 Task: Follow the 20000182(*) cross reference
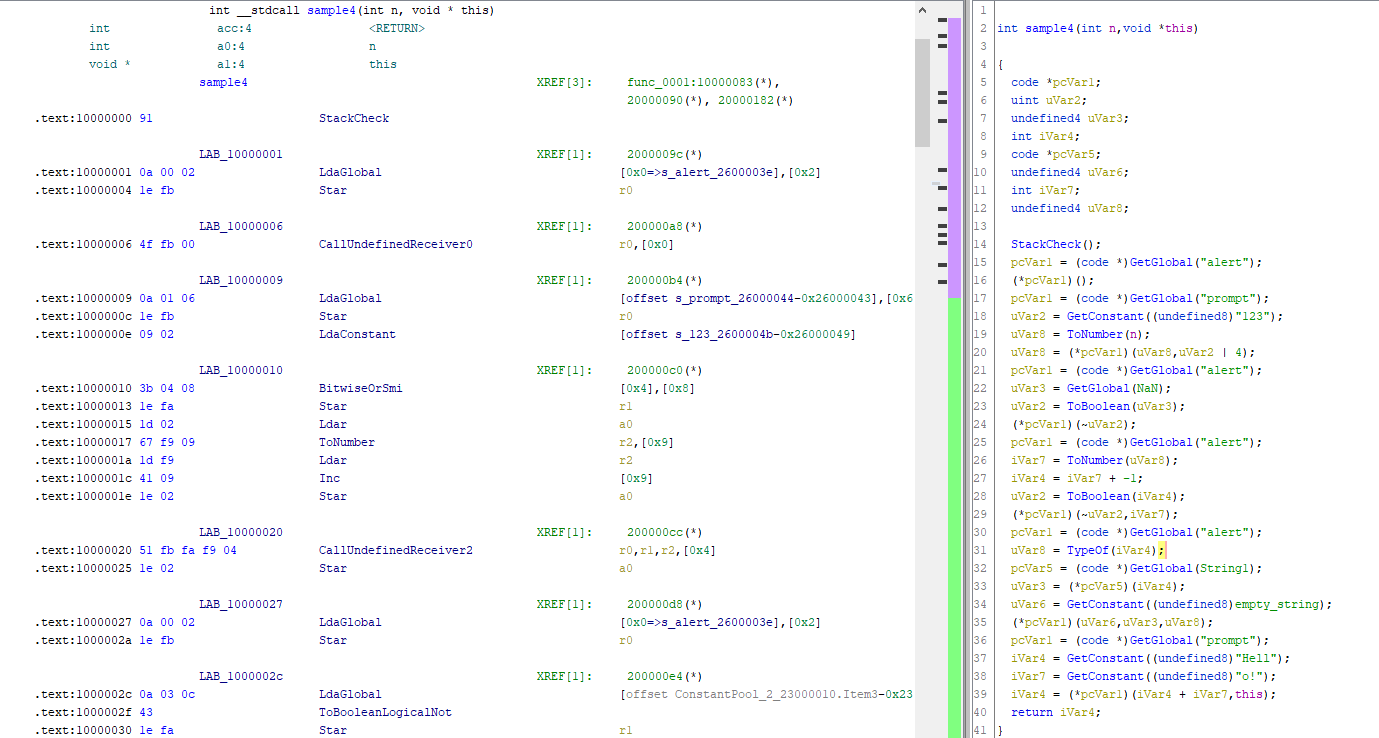tap(755, 100)
